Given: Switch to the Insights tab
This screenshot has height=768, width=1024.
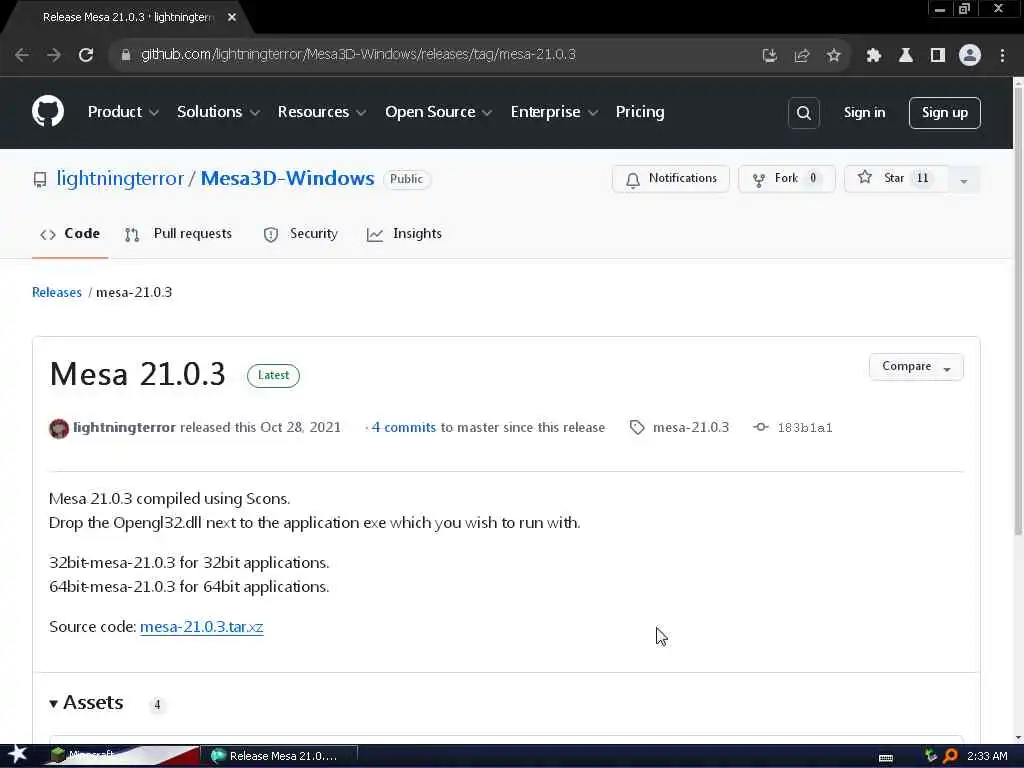Looking at the screenshot, I should (x=404, y=234).
